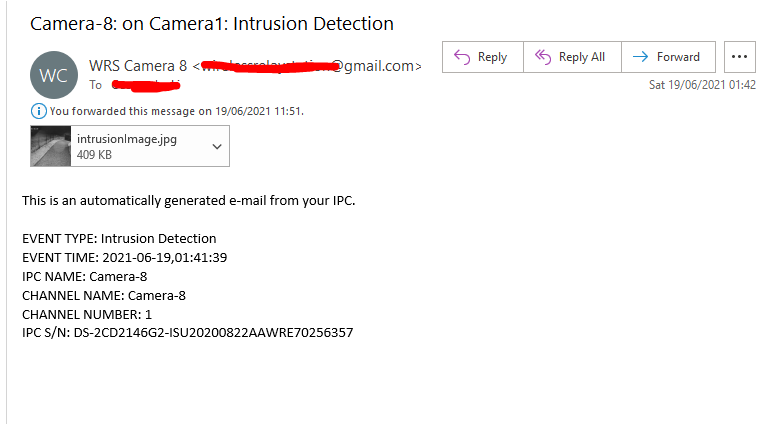This screenshot has width=766, height=424.
Task: Click the EVENT TIME line in body
Action: pyautogui.click(x=125, y=258)
